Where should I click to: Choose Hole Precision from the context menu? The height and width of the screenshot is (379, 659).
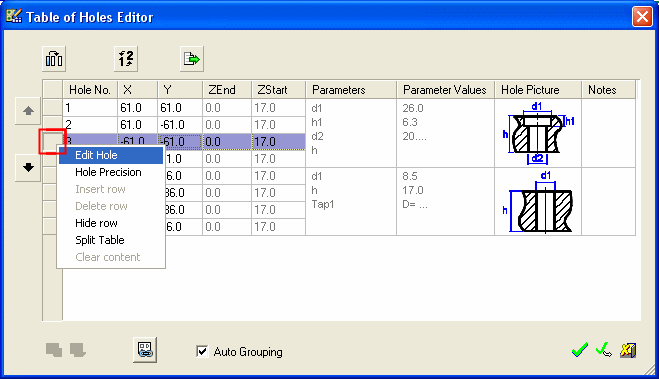111,172
